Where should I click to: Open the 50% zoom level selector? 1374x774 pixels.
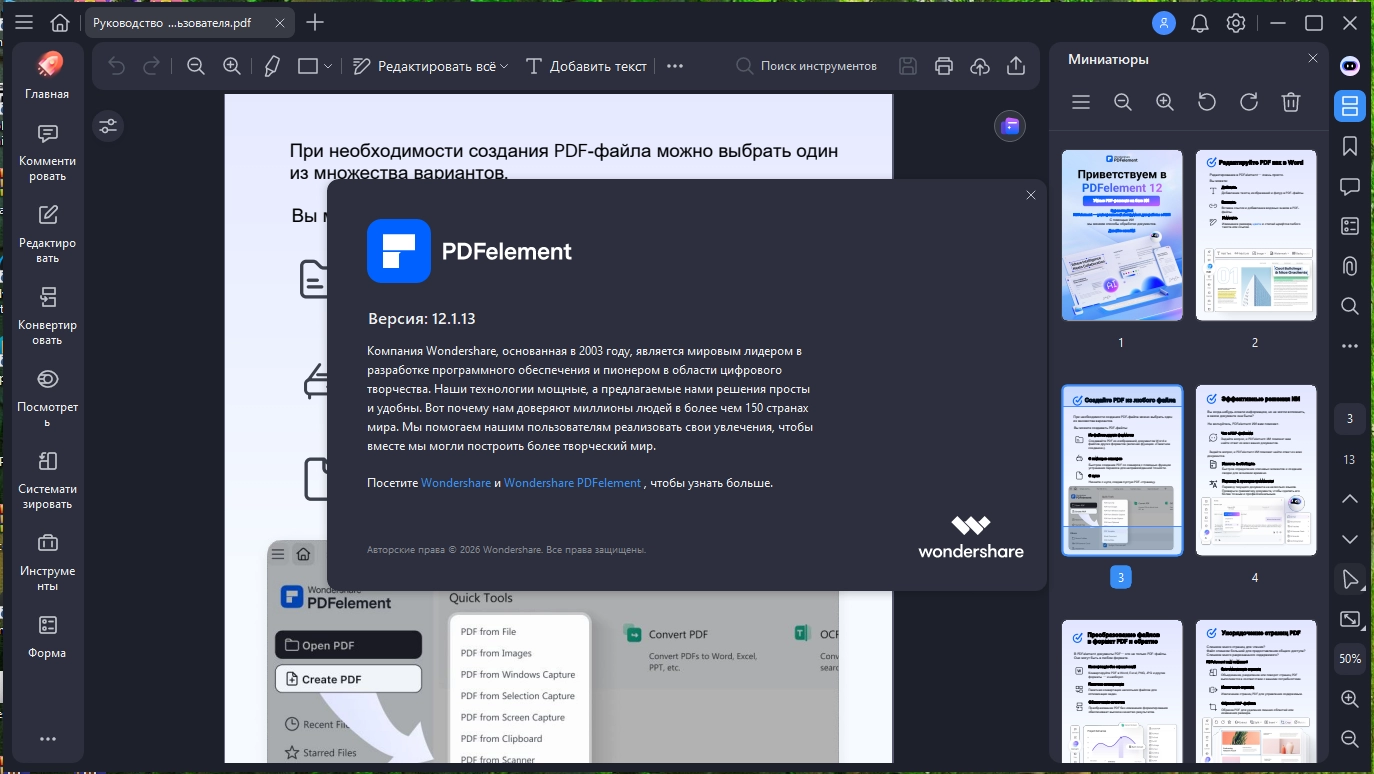1350,659
